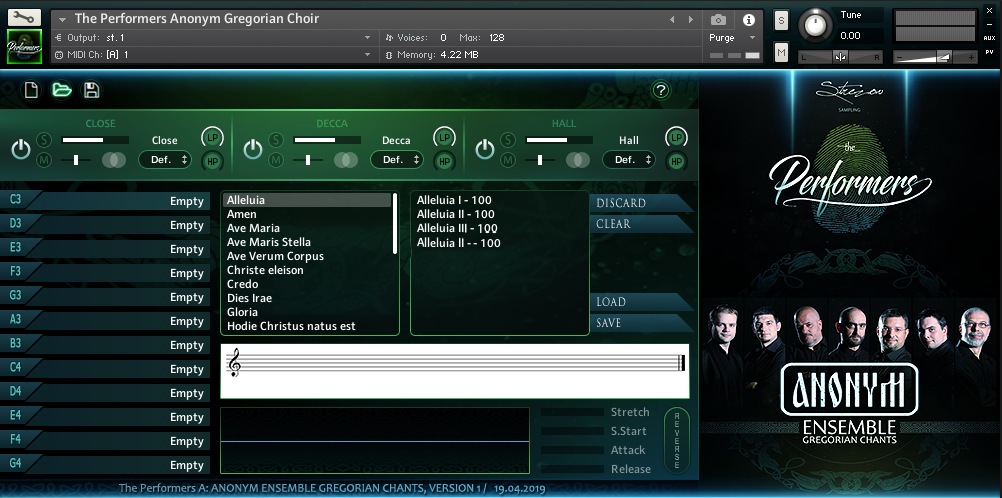This screenshot has width=1002, height=498.
Task: Click header Solo S button
Action: [781, 21]
